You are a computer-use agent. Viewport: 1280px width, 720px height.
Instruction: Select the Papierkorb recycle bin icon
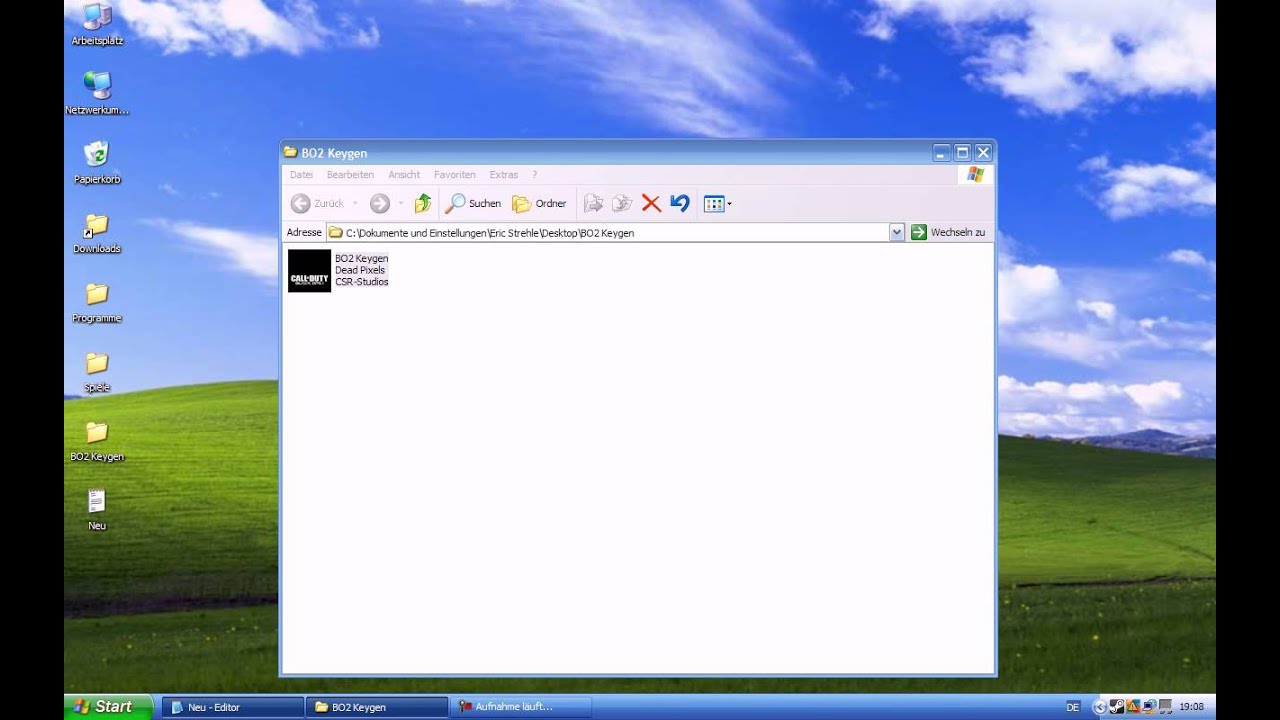pyautogui.click(x=97, y=162)
